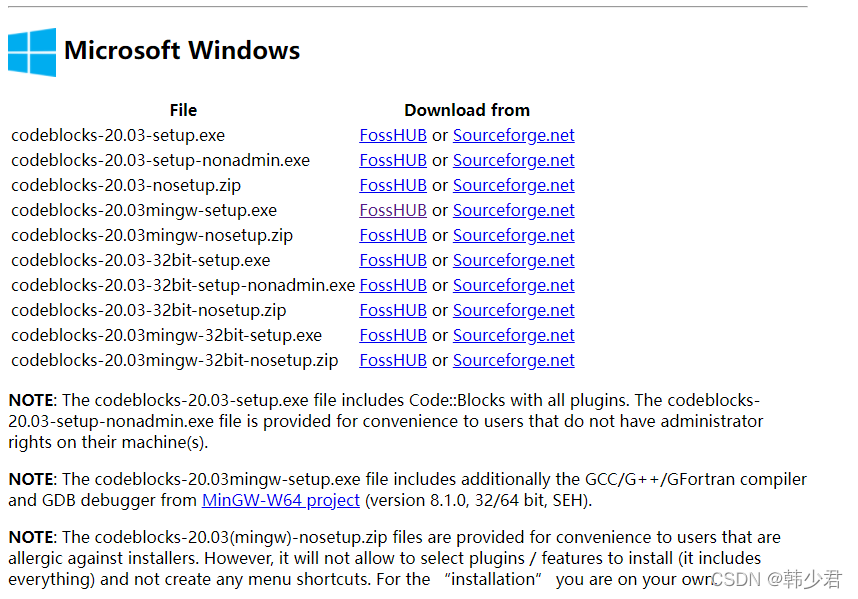Click Sourceforge.net for codeblocks-20.03mingw-nosetup.zip
Image resolution: width=858 pixels, height=599 pixels.
(x=513, y=235)
